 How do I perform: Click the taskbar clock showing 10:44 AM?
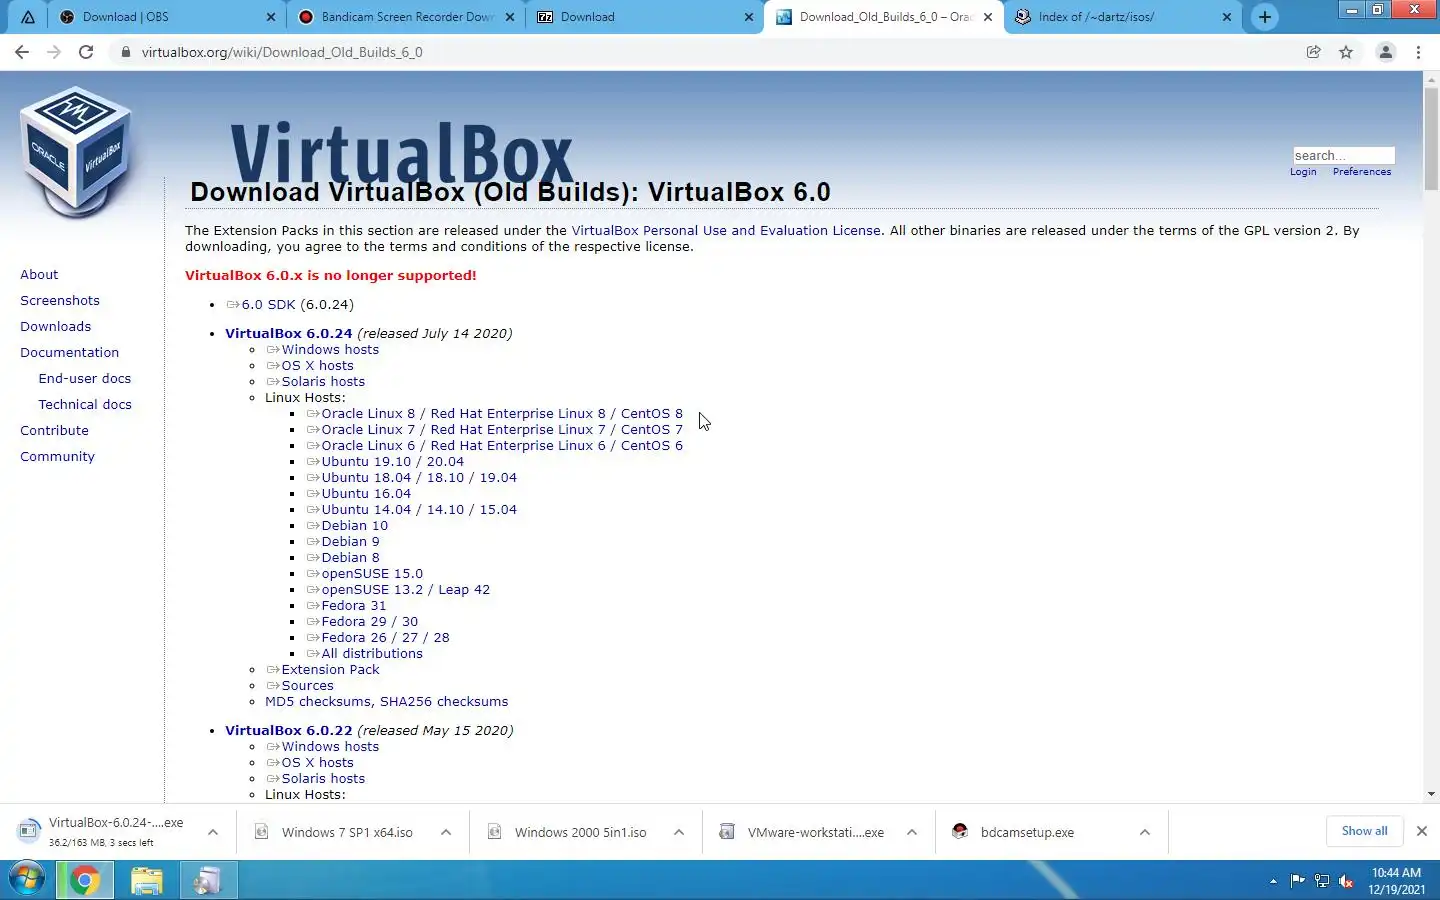point(1396,881)
